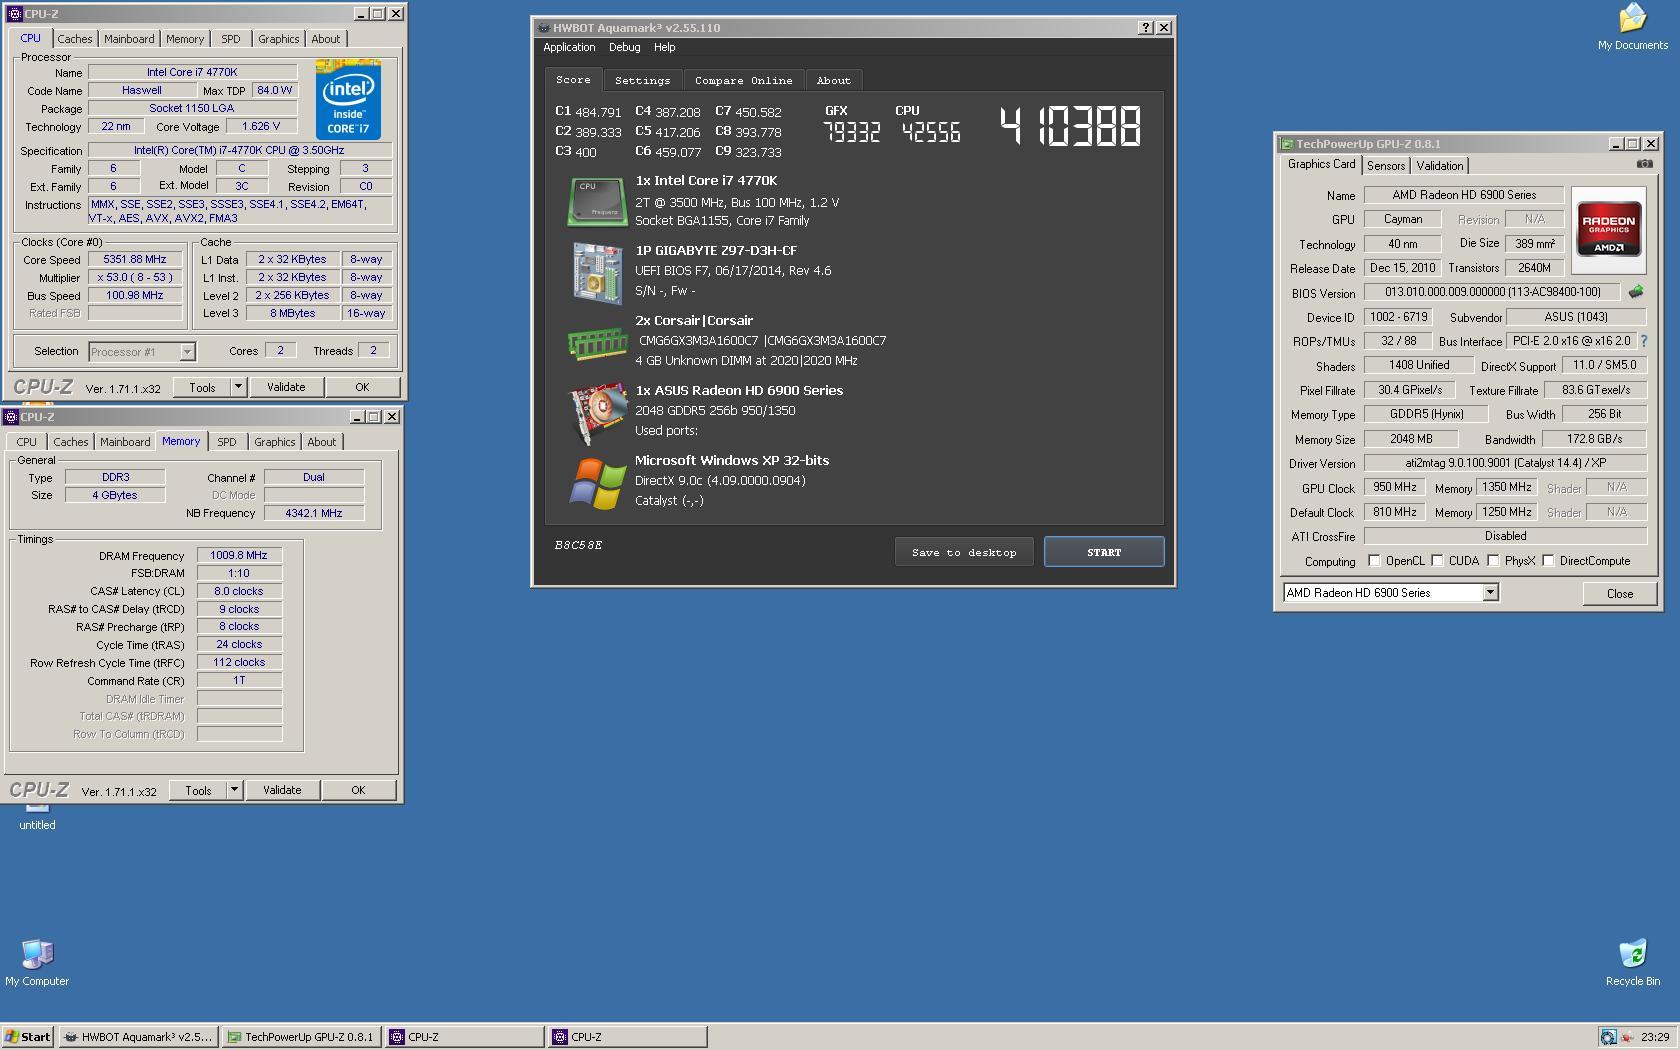Open the Windows Start button
This screenshot has width=1680, height=1050.
(x=28, y=1037)
